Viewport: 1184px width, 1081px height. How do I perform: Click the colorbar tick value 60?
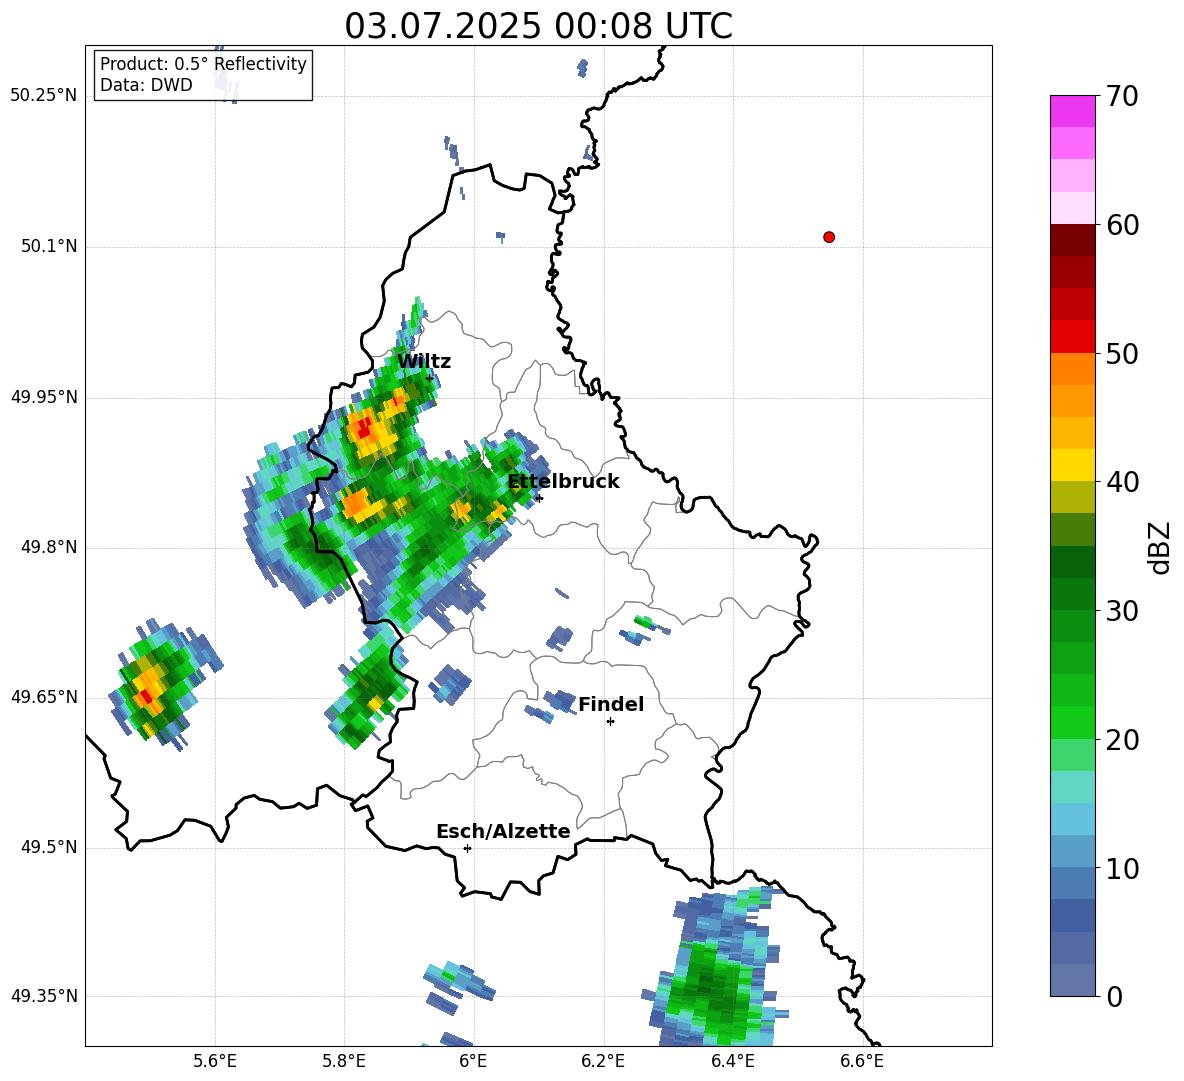[1122, 225]
